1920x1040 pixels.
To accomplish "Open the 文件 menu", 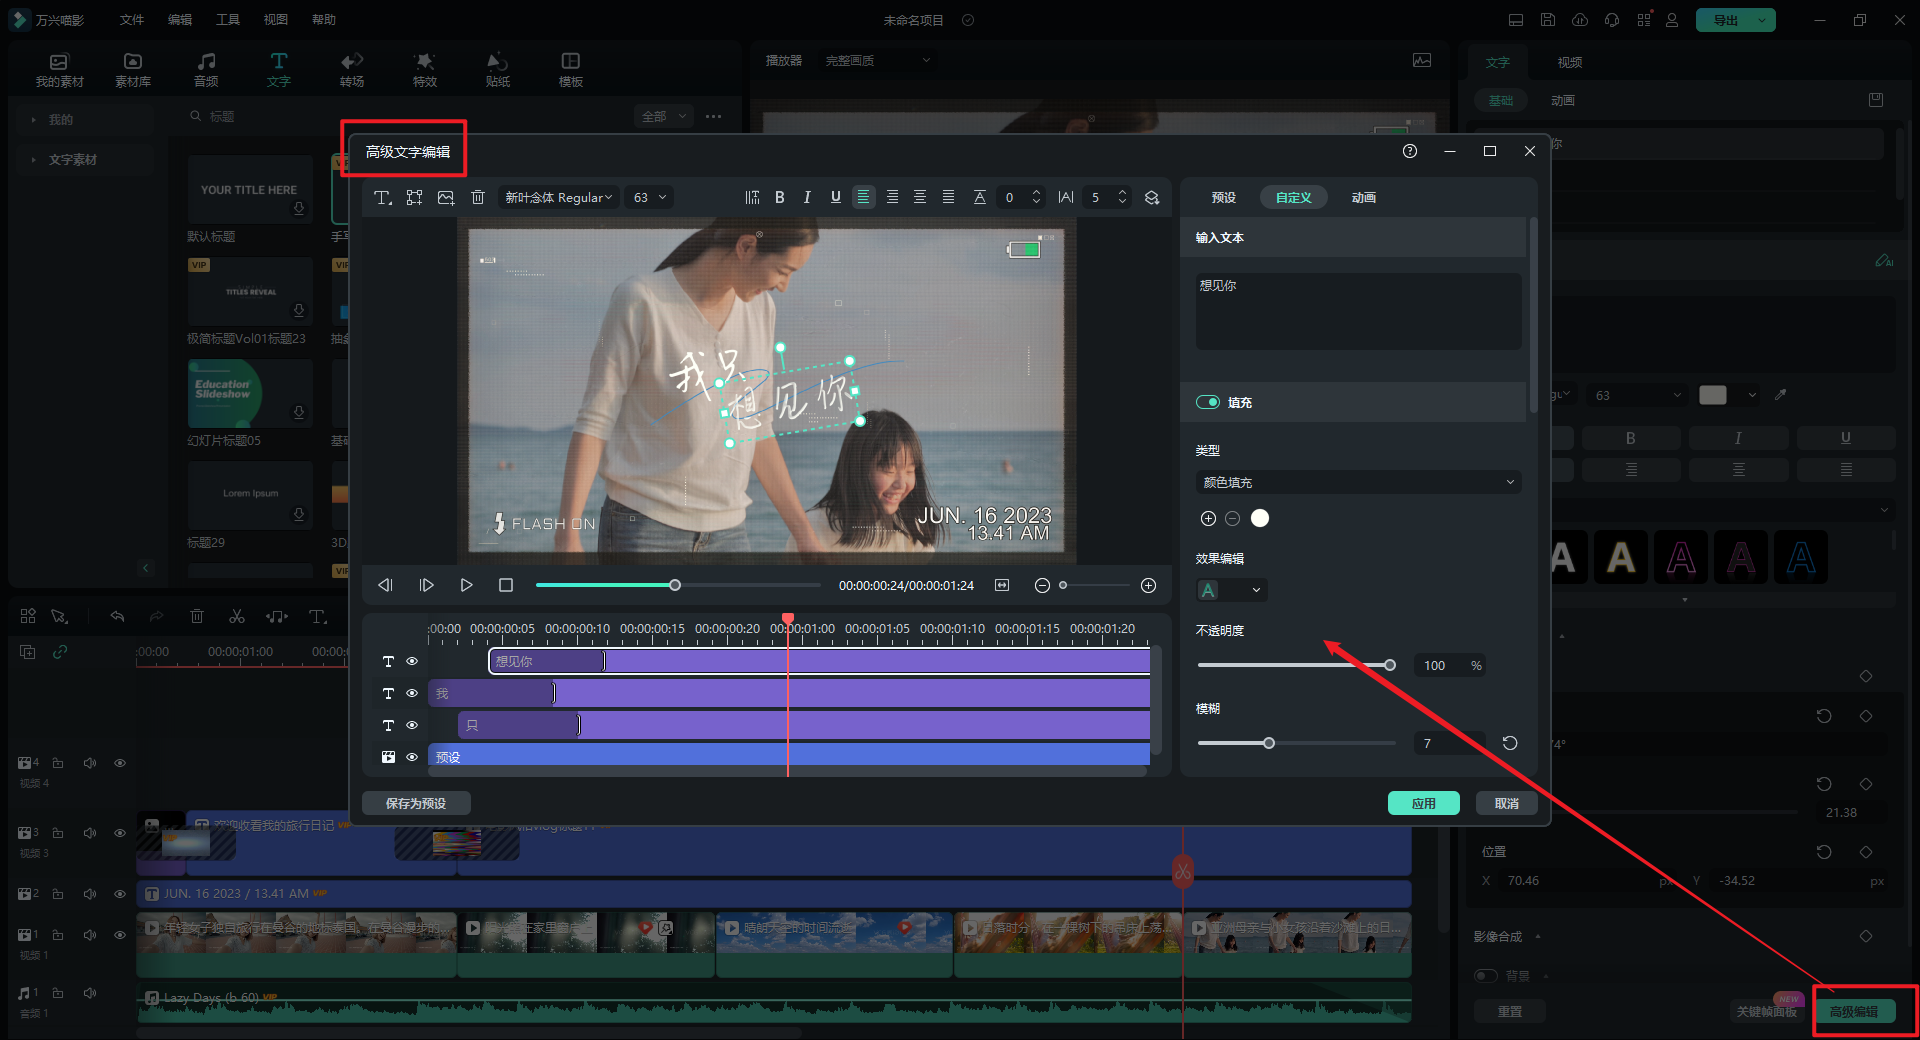I will 132,20.
